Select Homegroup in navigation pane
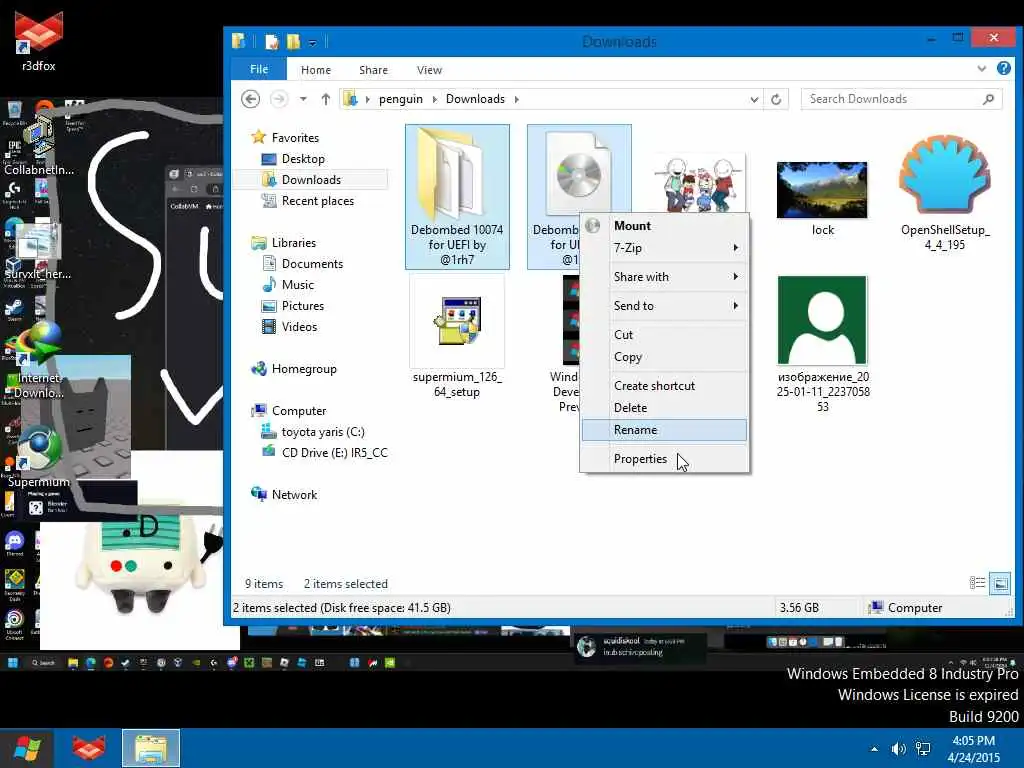 (x=294, y=369)
